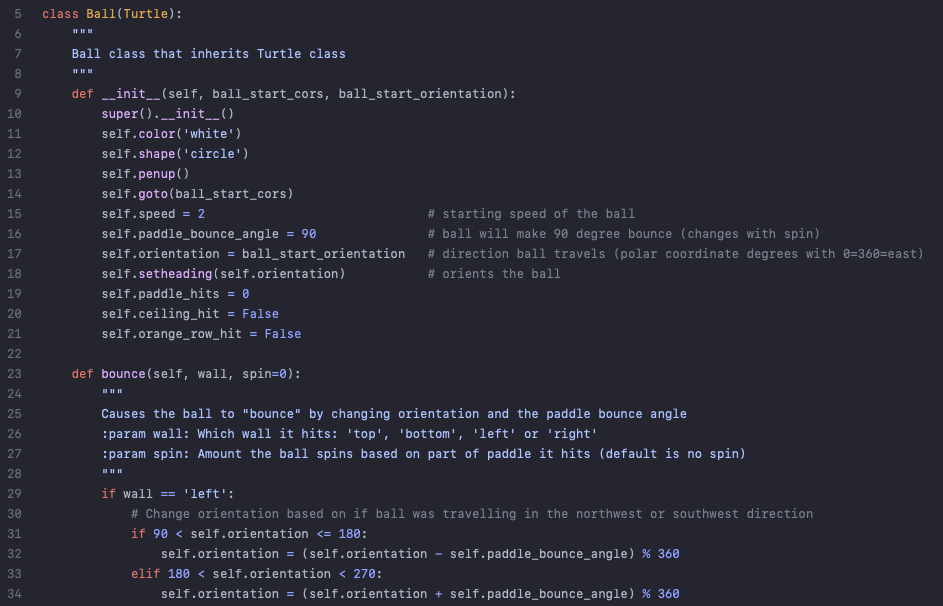Click the goto method on line 14
Image resolution: width=943 pixels, height=606 pixels.
tap(153, 194)
